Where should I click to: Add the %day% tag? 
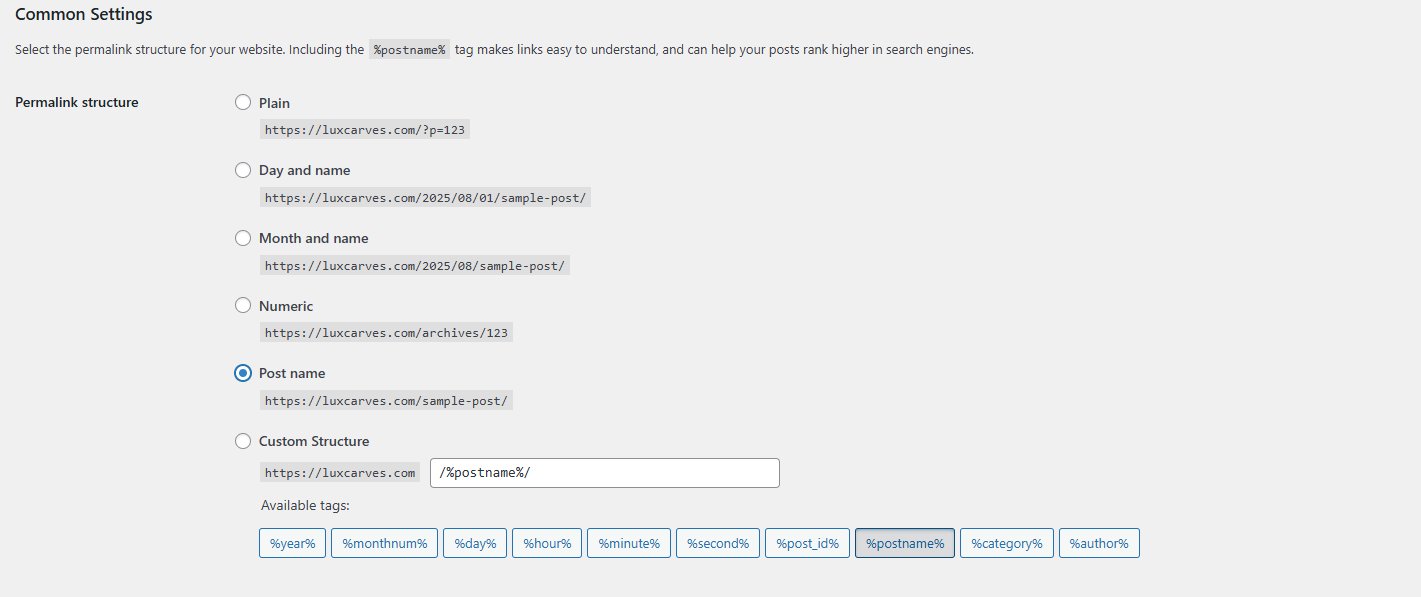474,543
